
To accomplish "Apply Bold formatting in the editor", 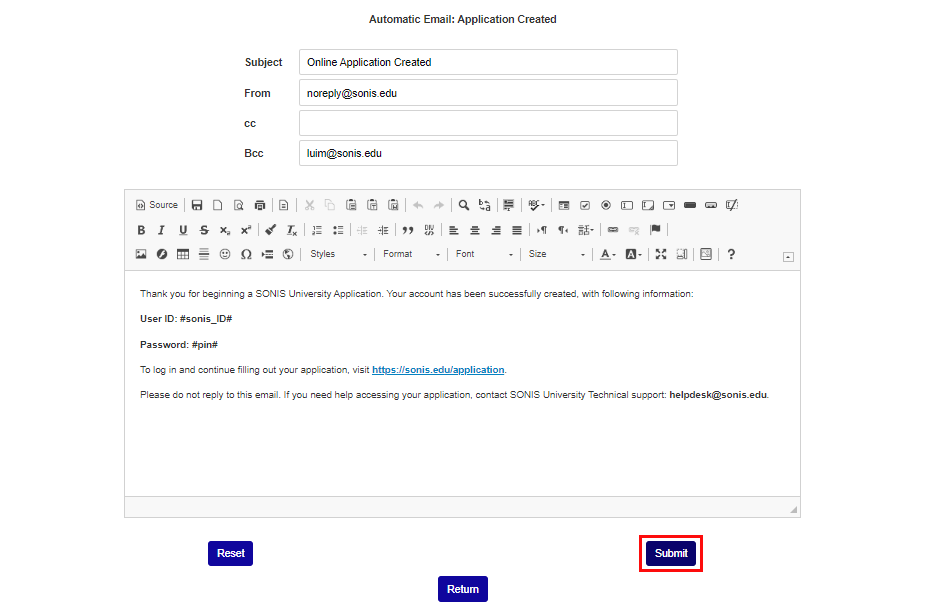I will coord(141,230).
